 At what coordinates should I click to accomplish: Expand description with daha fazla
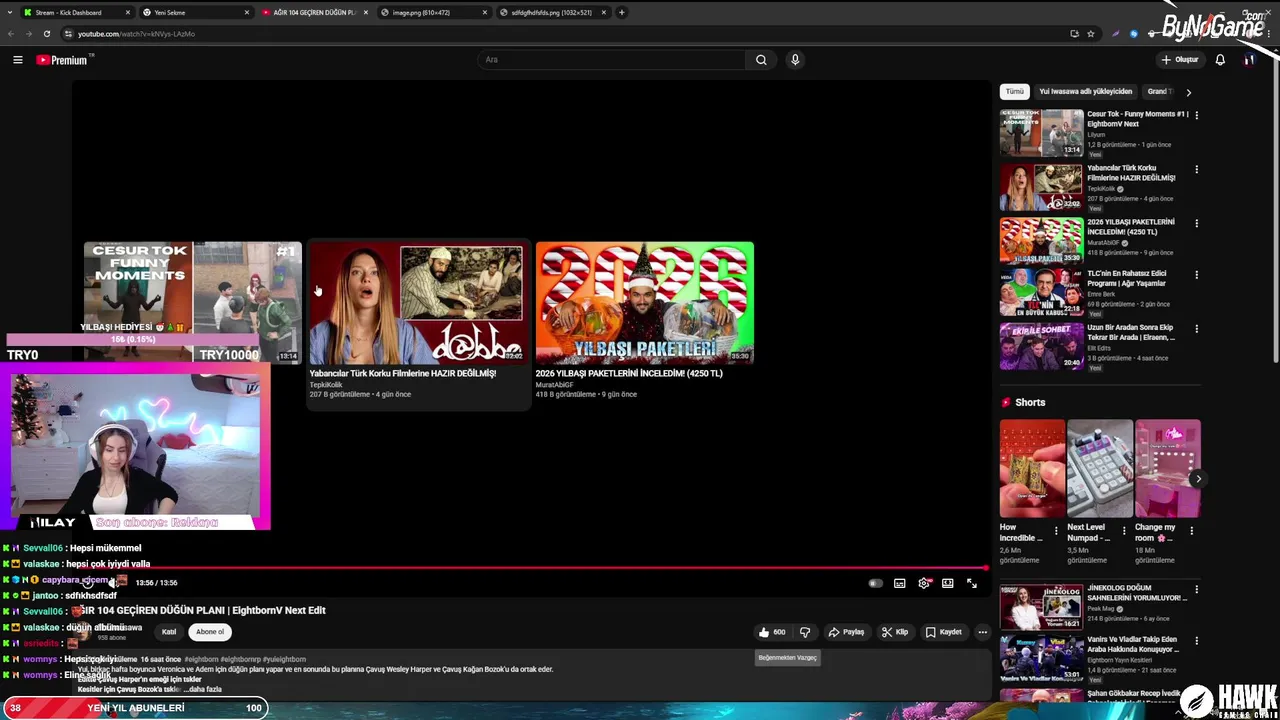[x=201, y=689]
